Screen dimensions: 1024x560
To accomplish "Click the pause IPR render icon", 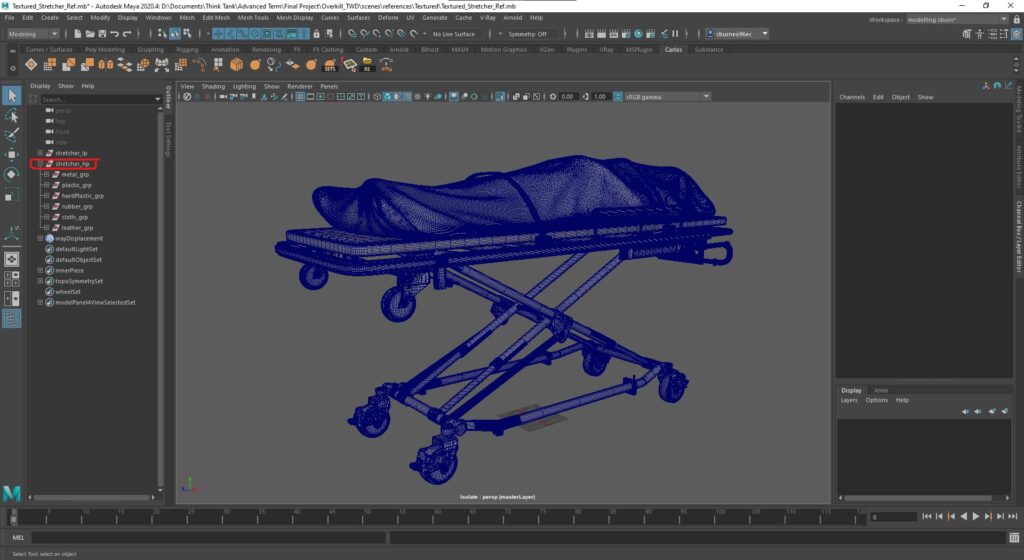I will click(x=675, y=34).
